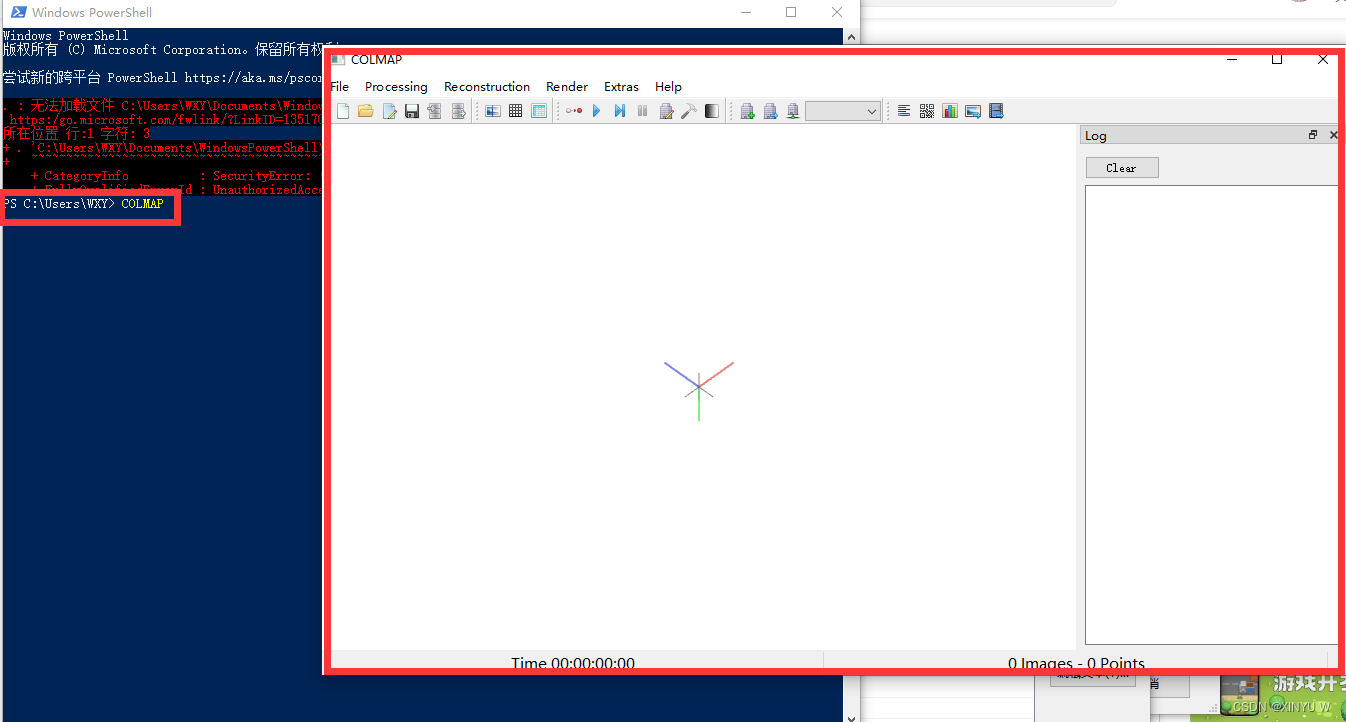Image resolution: width=1346 pixels, height=722 pixels.
Task: Open the Reconstruction menu
Action: click(487, 87)
